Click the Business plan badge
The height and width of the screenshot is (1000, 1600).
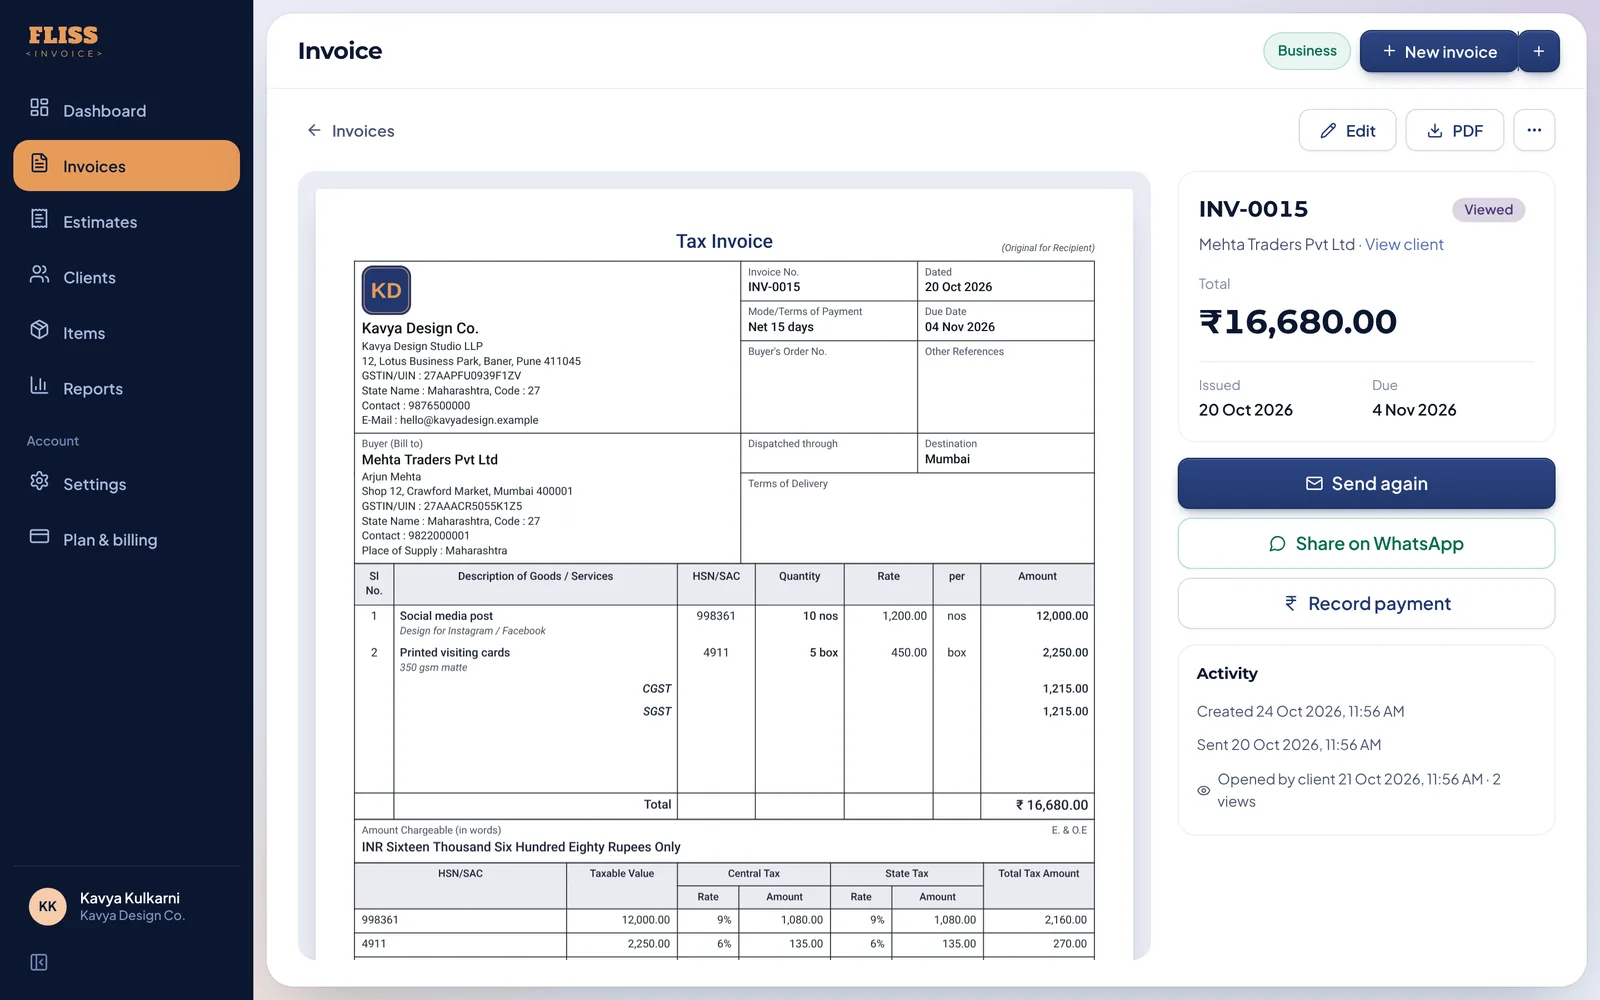click(1307, 51)
